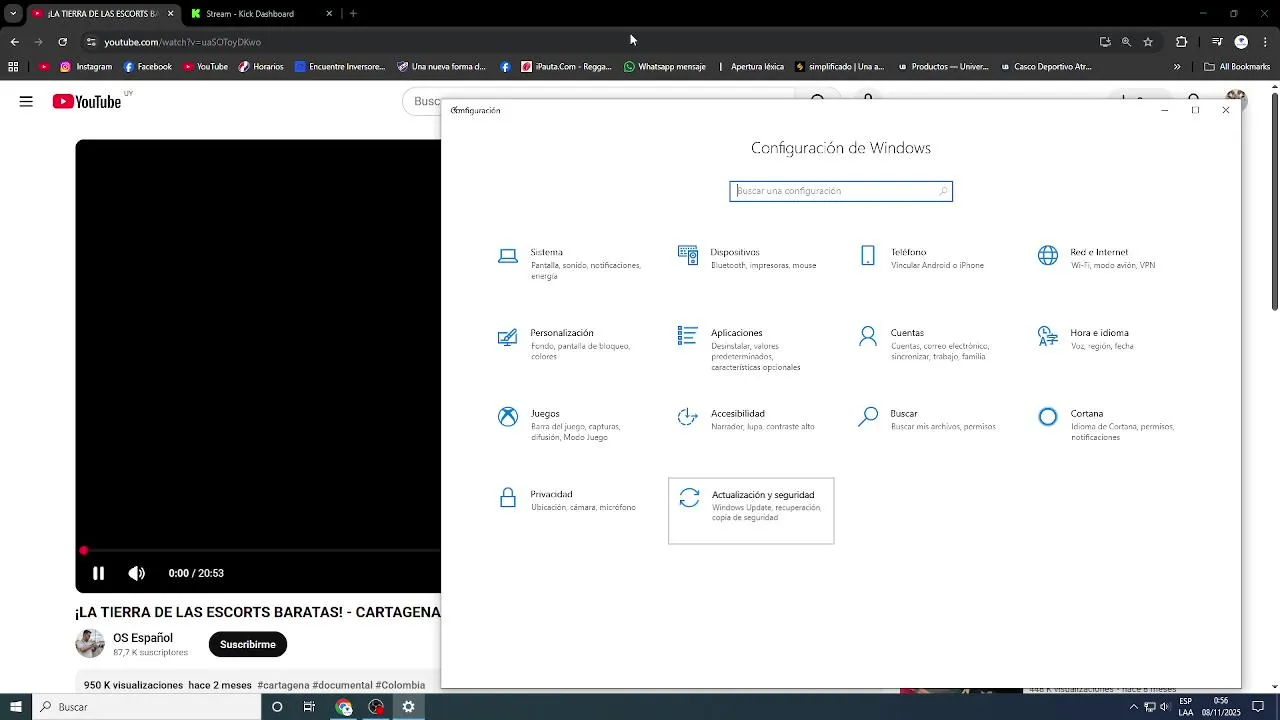Click the Buscar una configuración field

[x=841, y=191]
